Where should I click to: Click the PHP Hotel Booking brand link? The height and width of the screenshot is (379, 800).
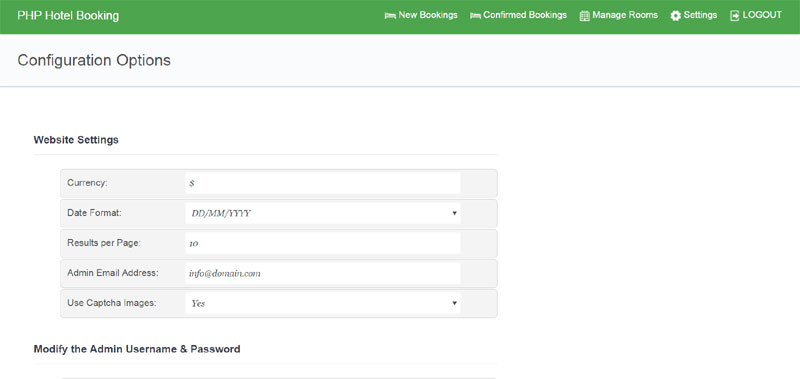tap(68, 16)
